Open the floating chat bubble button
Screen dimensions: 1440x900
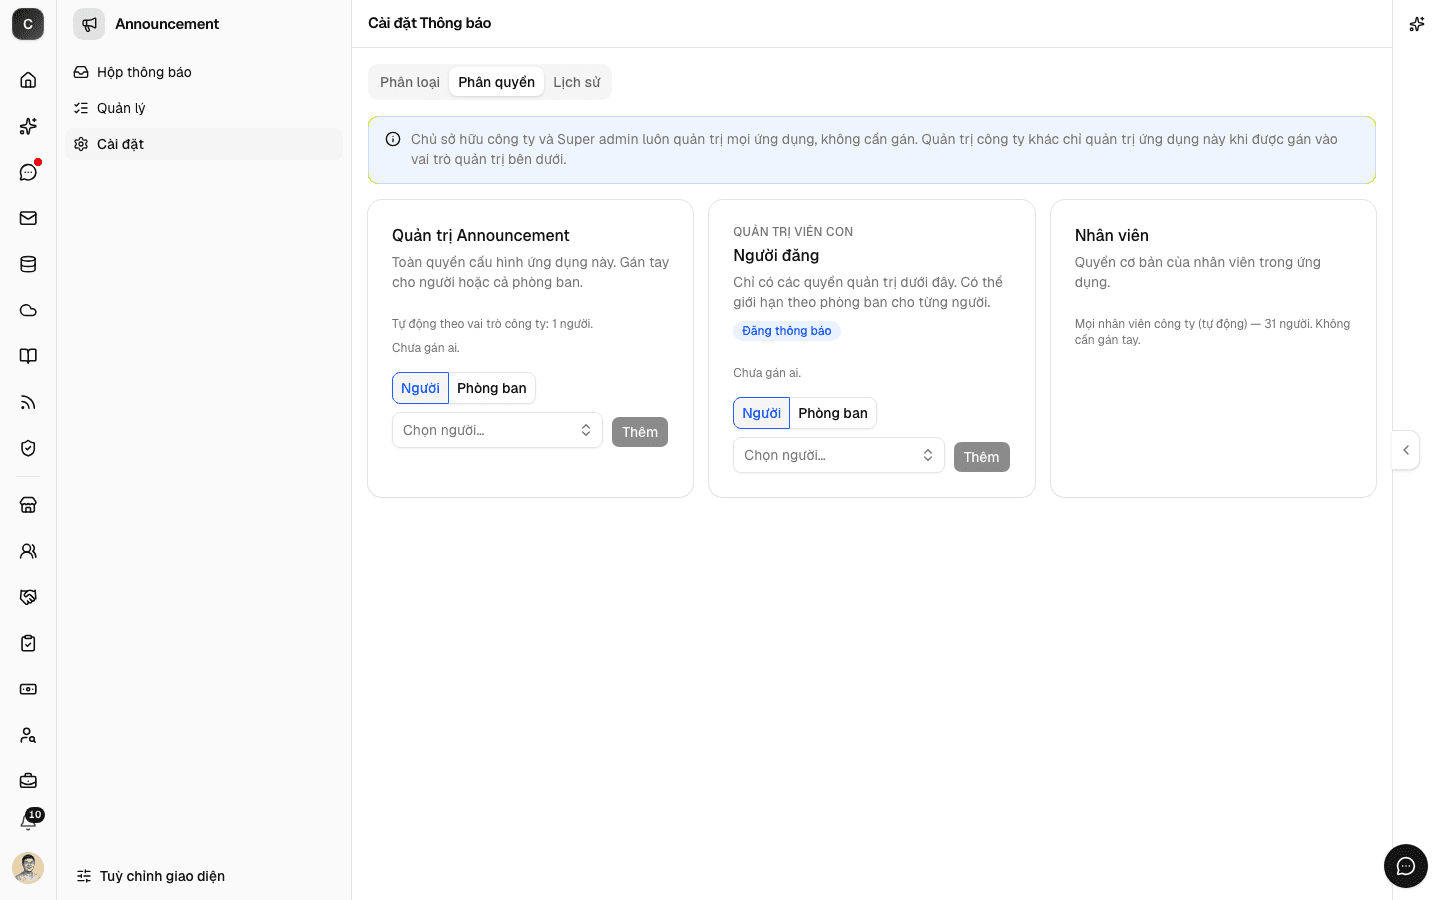(1406, 866)
